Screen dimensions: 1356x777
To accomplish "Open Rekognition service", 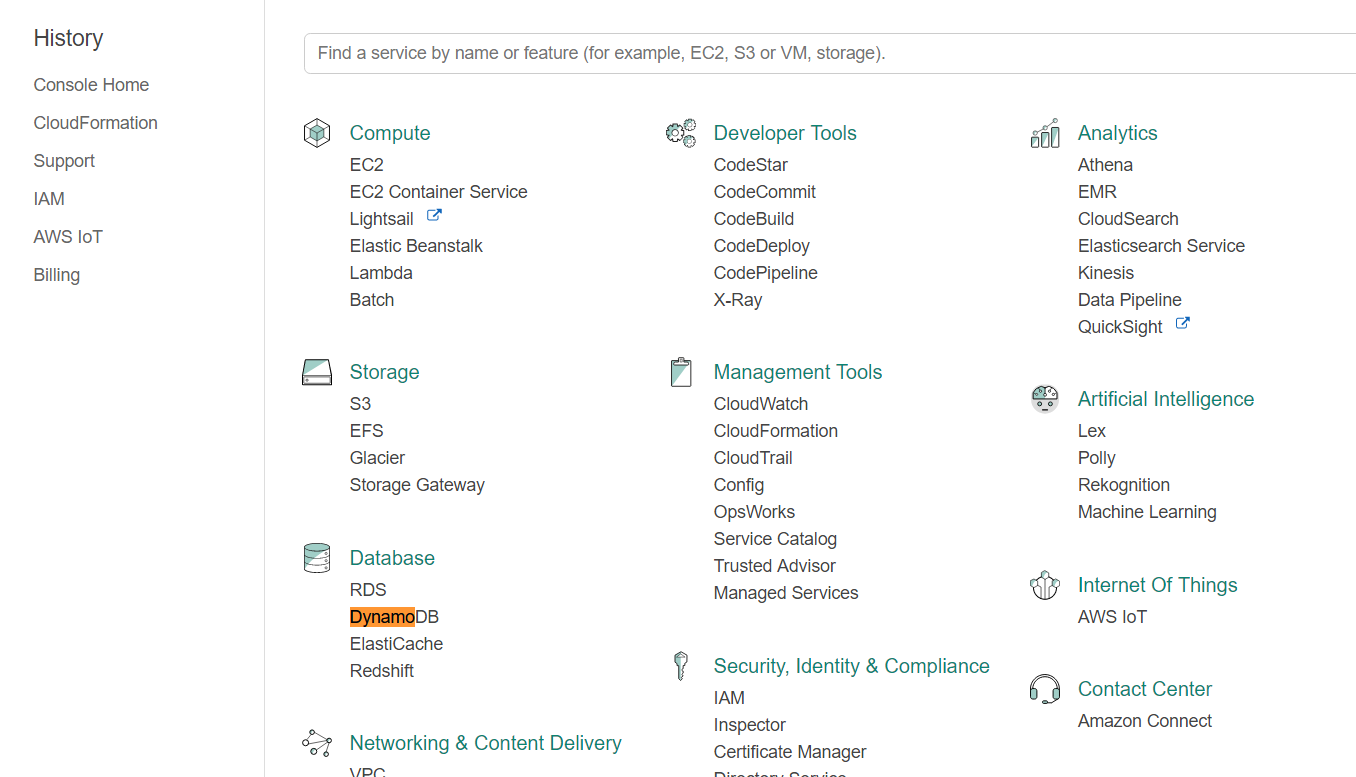I will coord(1124,485).
